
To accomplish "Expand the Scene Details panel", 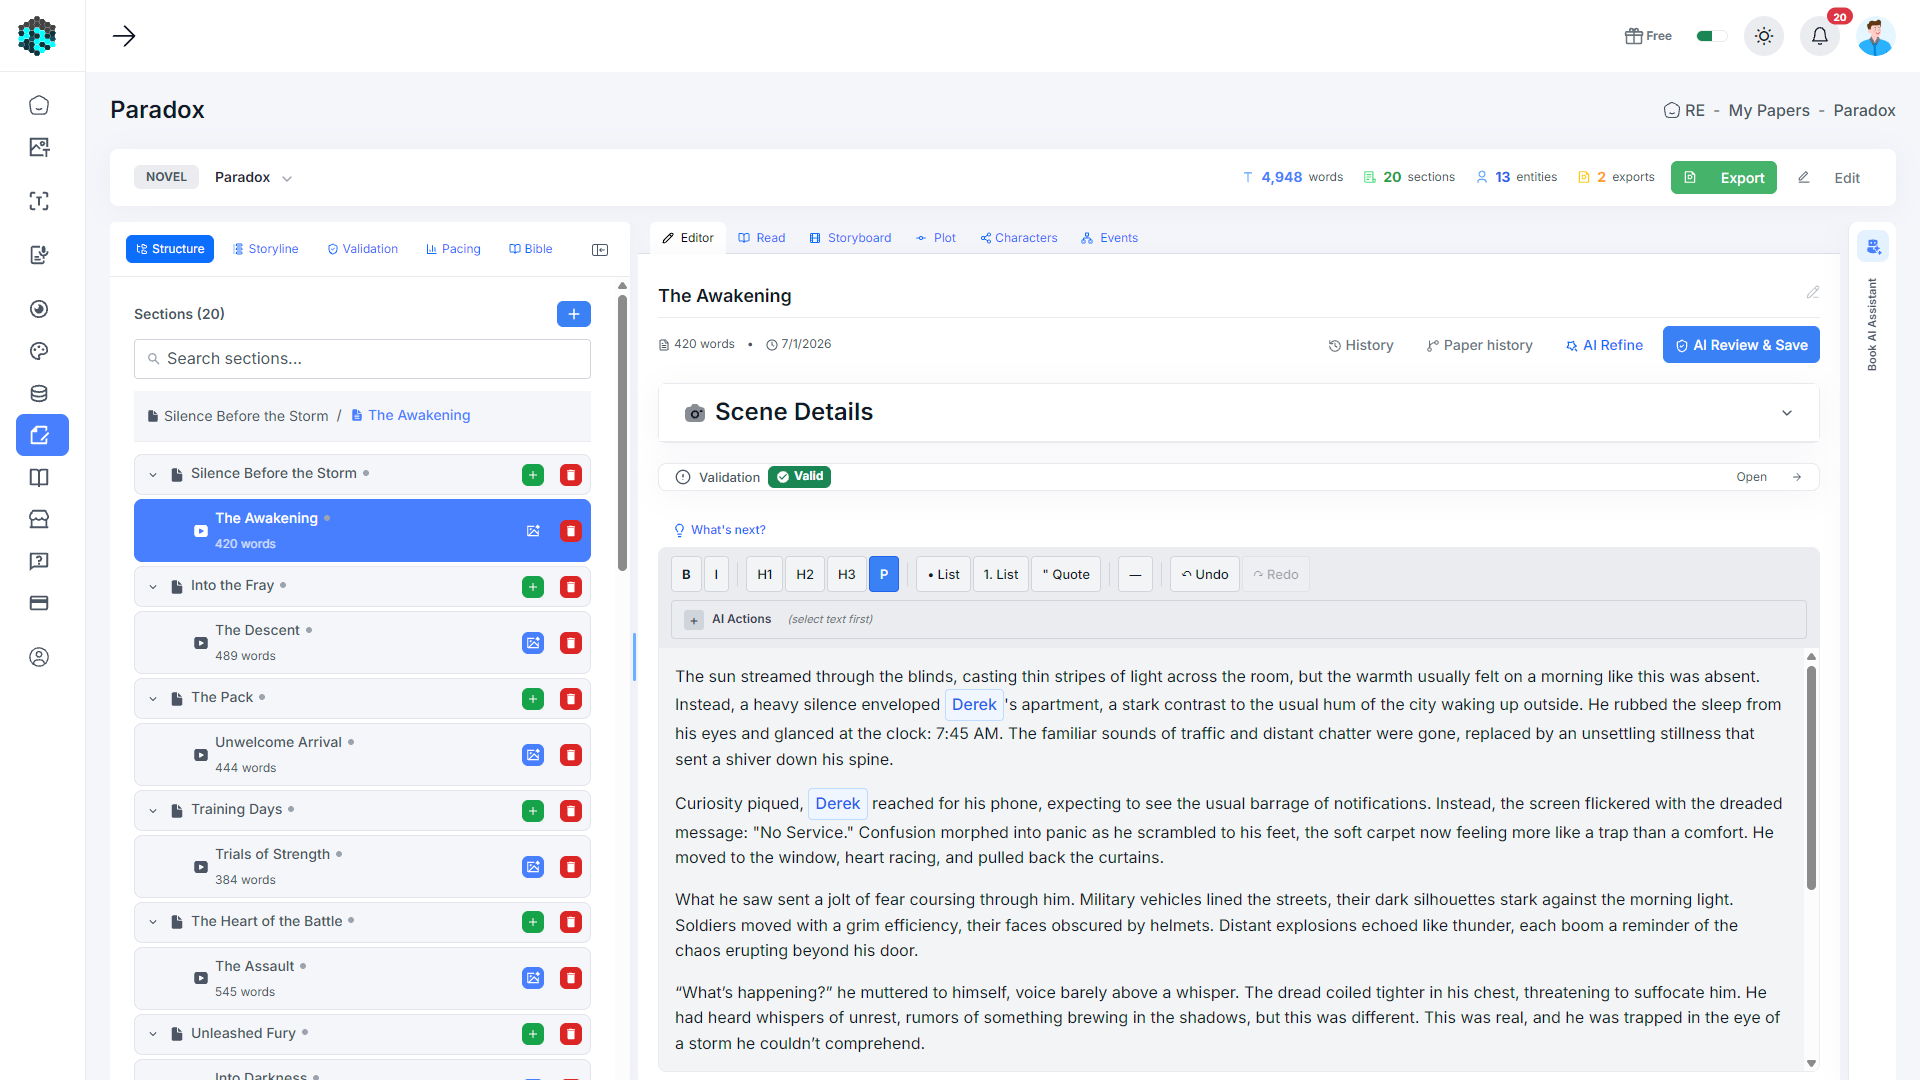I will [1787, 413].
